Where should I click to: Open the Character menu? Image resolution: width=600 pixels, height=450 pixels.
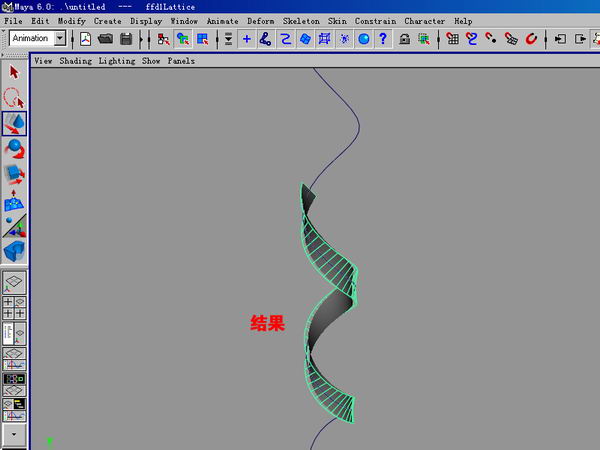[425, 21]
